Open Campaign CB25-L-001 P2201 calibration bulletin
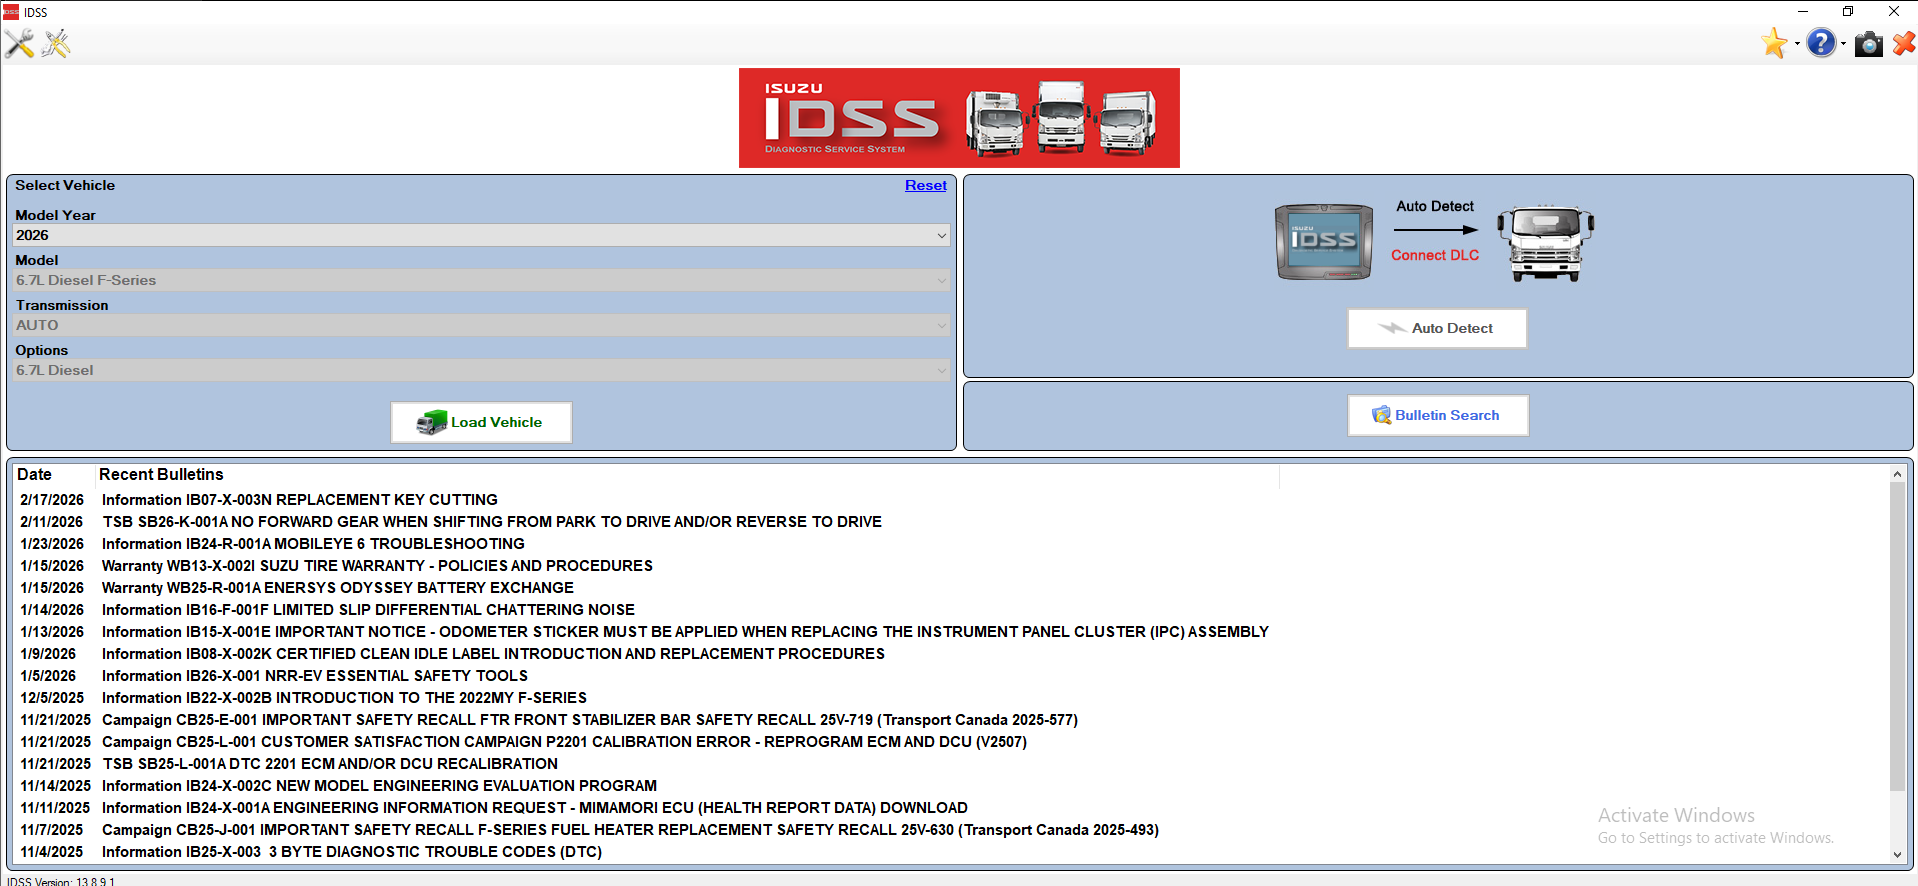 (564, 742)
